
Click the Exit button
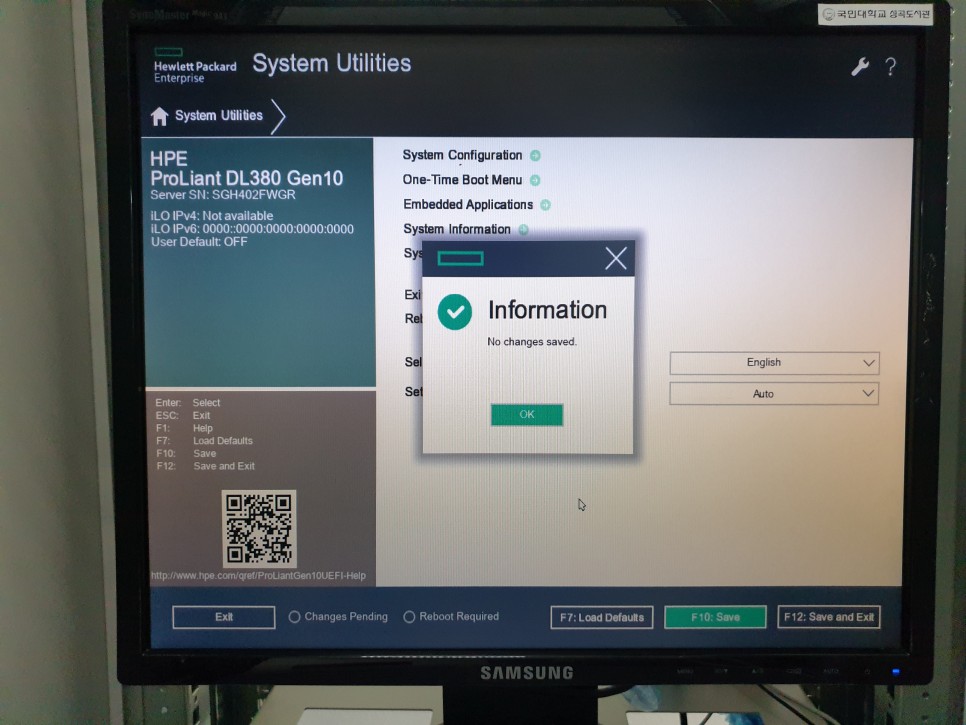[224, 617]
